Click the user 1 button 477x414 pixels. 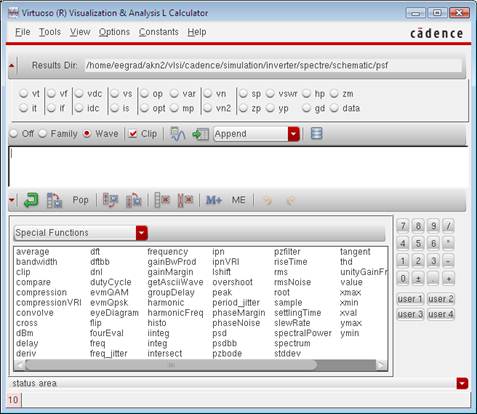pyautogui.click(x=410, y=299)
